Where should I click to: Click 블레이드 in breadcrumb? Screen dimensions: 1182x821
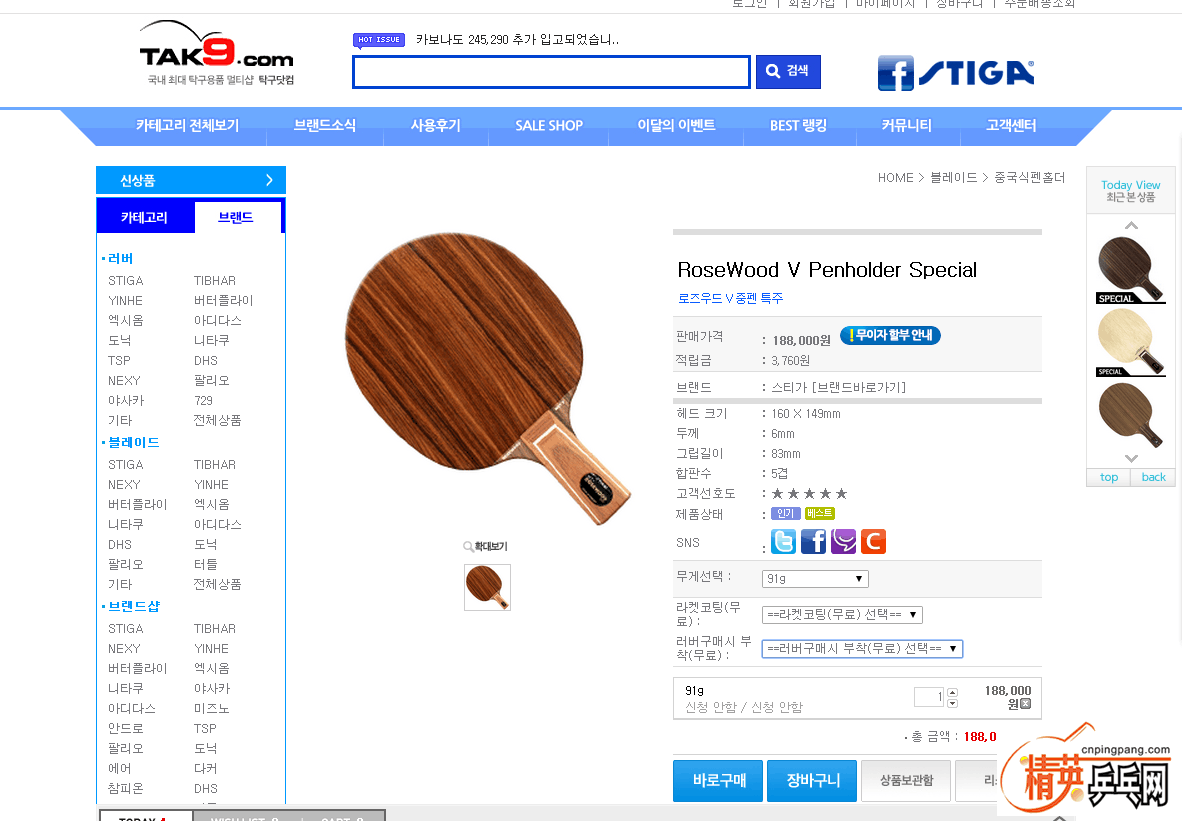pyautogui.click(x=954, y=178)
